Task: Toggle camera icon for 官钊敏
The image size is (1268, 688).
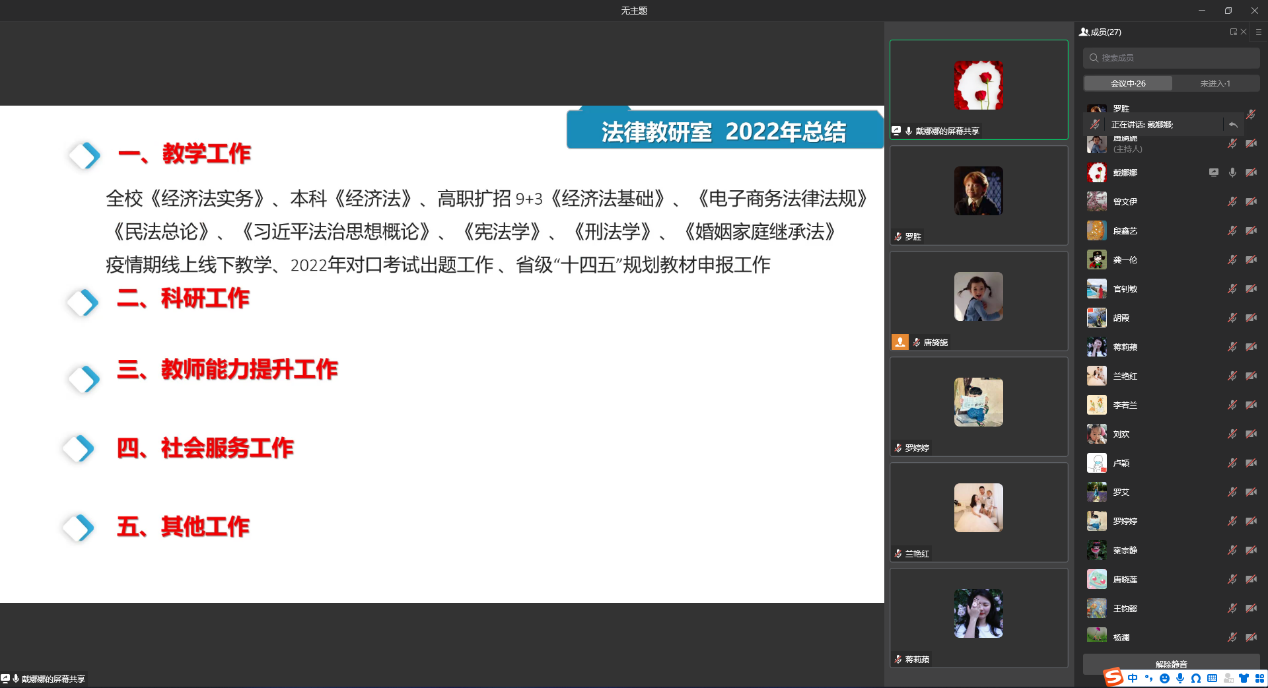Action: [x=1251, y=289]
